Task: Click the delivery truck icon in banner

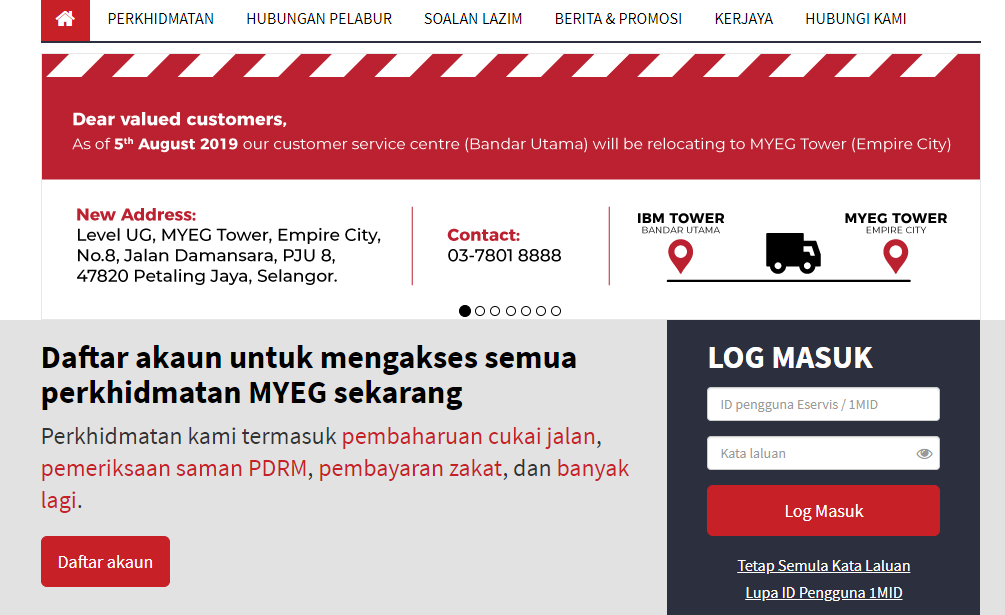Action: 793,253
